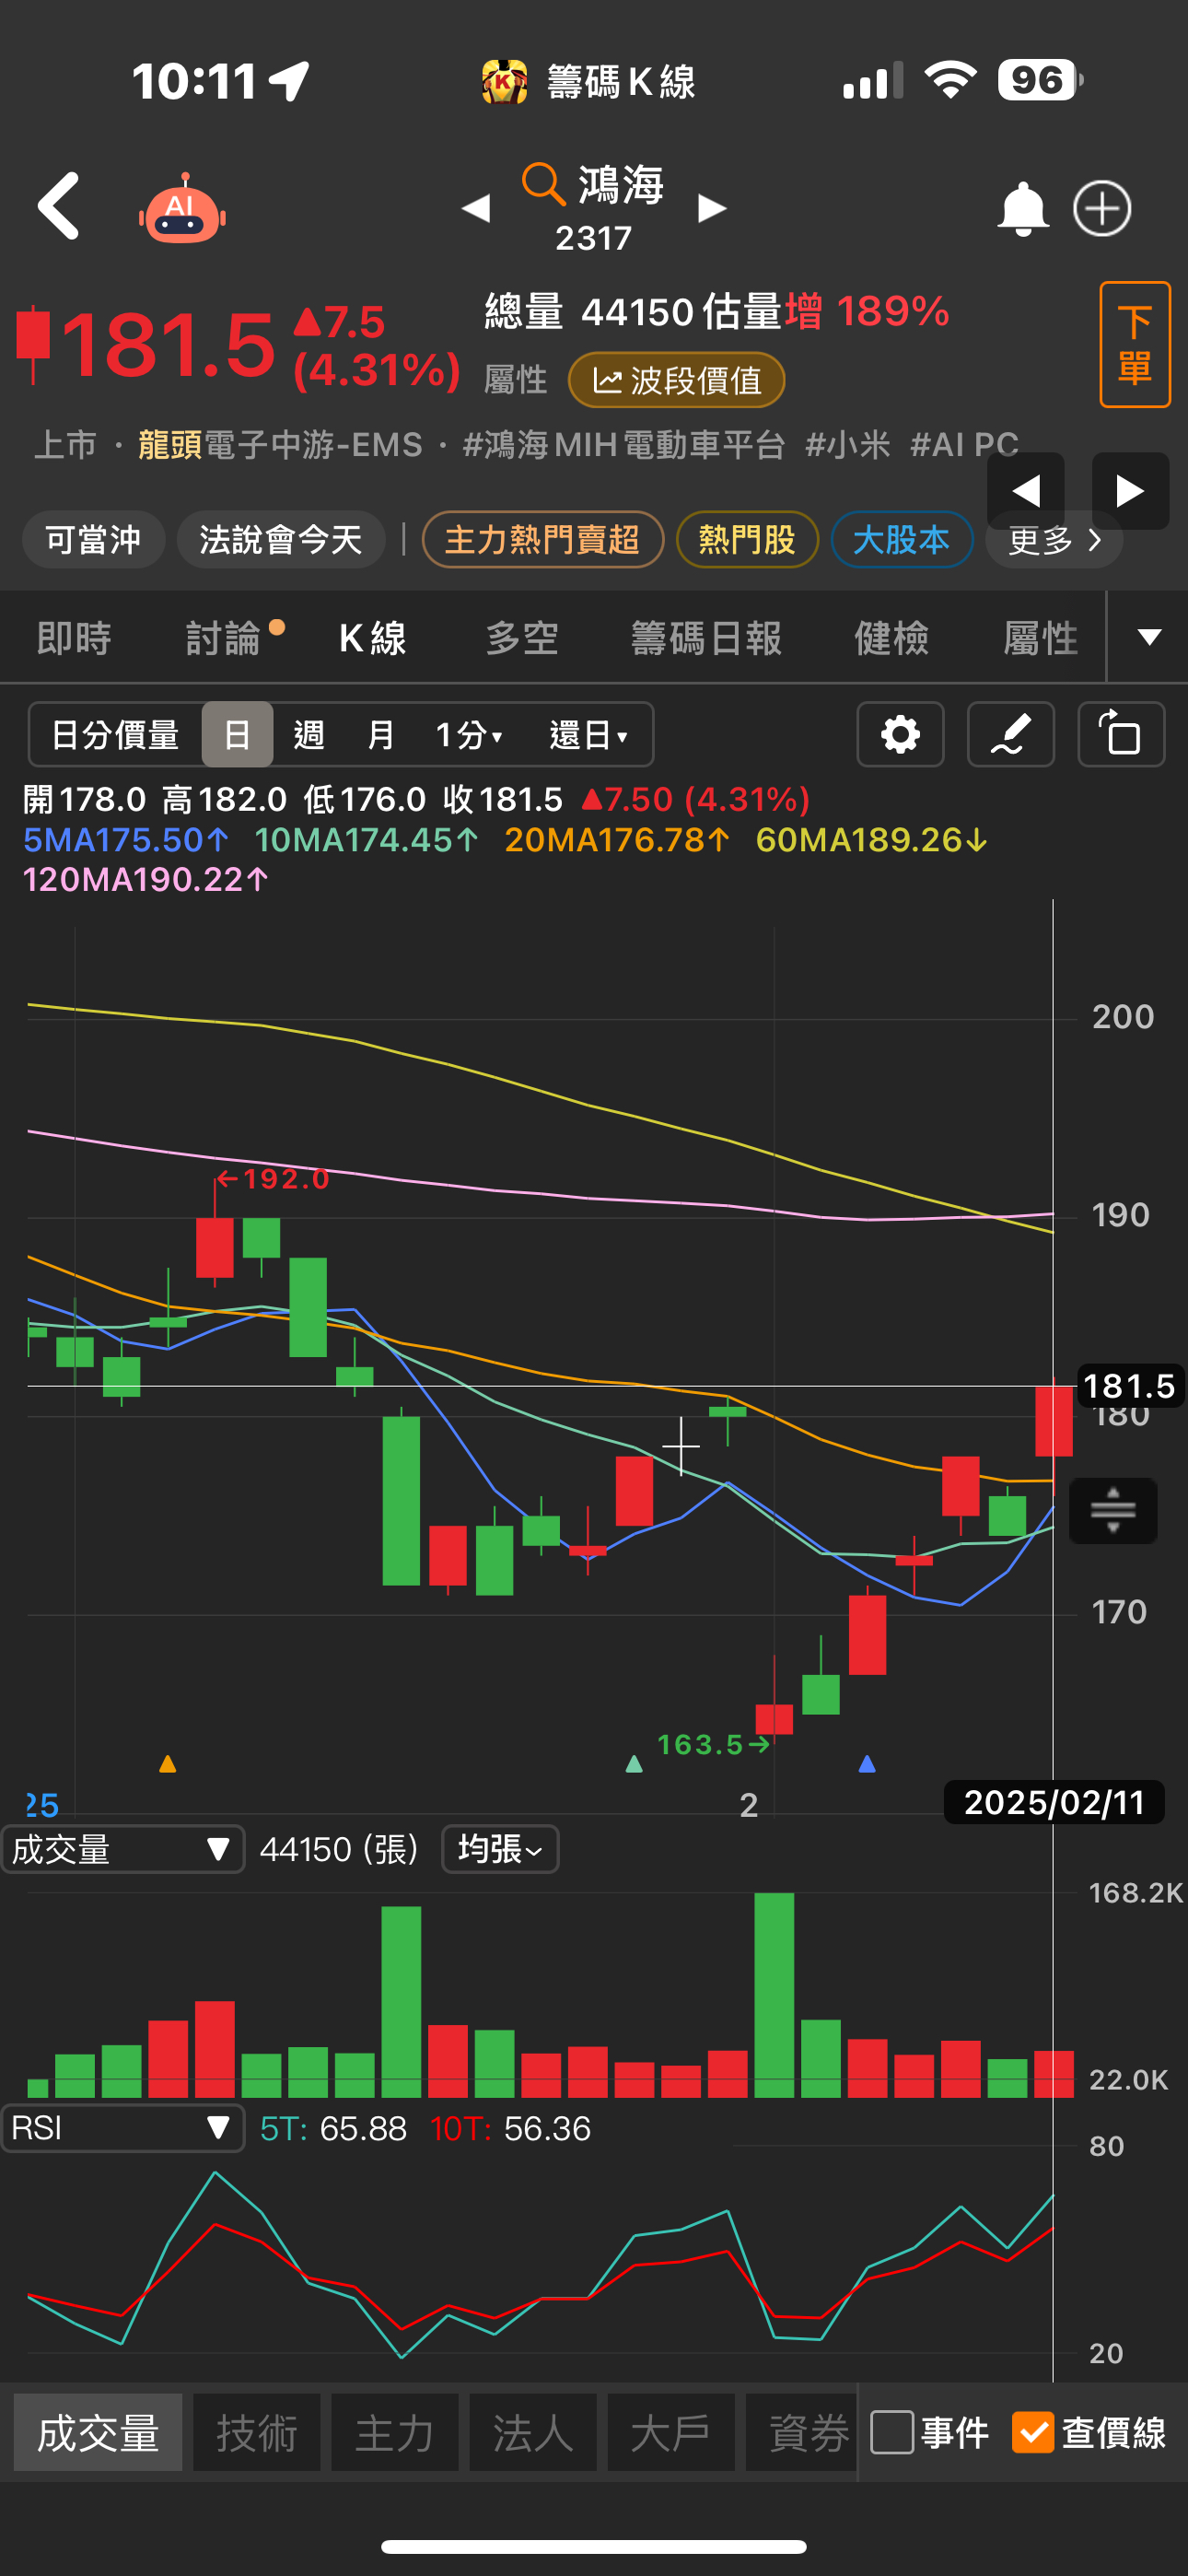The width and height of the screenshot is (1188, 2576).
Task: Select the 週 weekly period
Action: pyautogui.click(x=309, y=735)
